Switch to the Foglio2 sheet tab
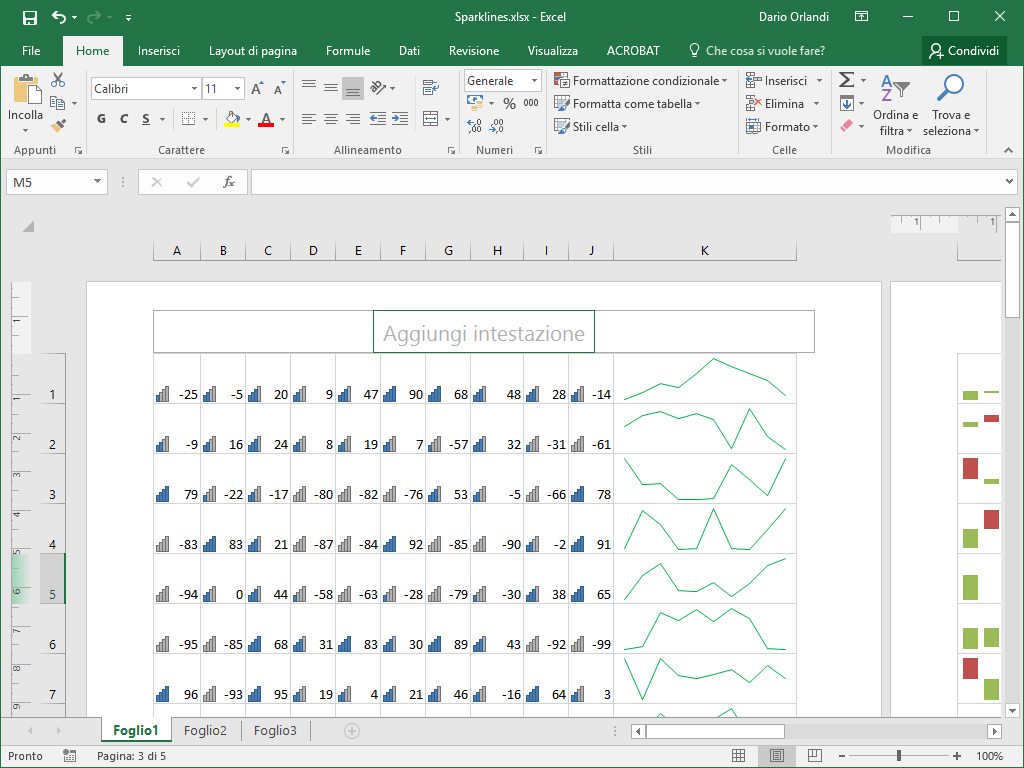 [x=205, y=731]
